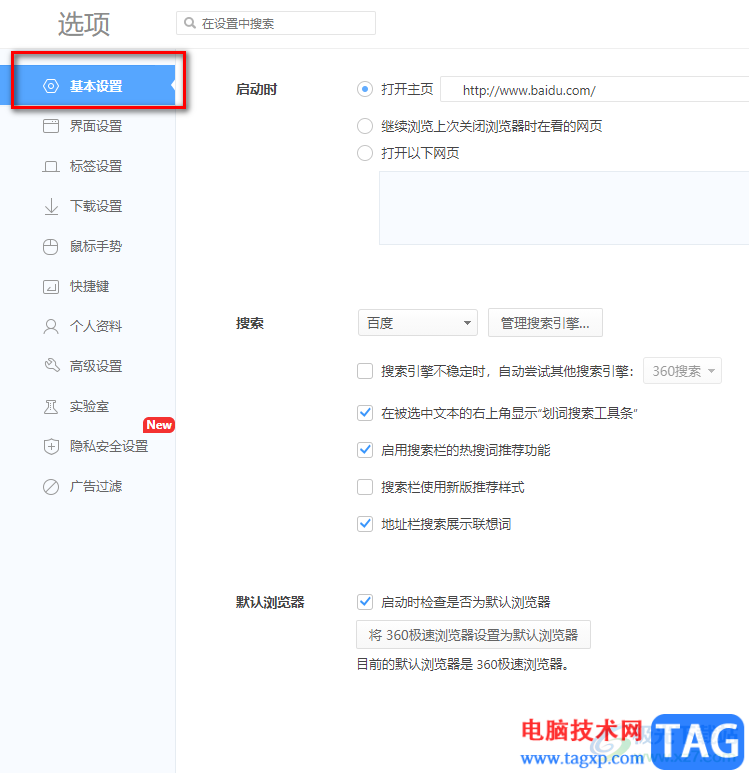Open 个人资料 settings label
Viewport: 749px width, 773px height.
(96, 326)
